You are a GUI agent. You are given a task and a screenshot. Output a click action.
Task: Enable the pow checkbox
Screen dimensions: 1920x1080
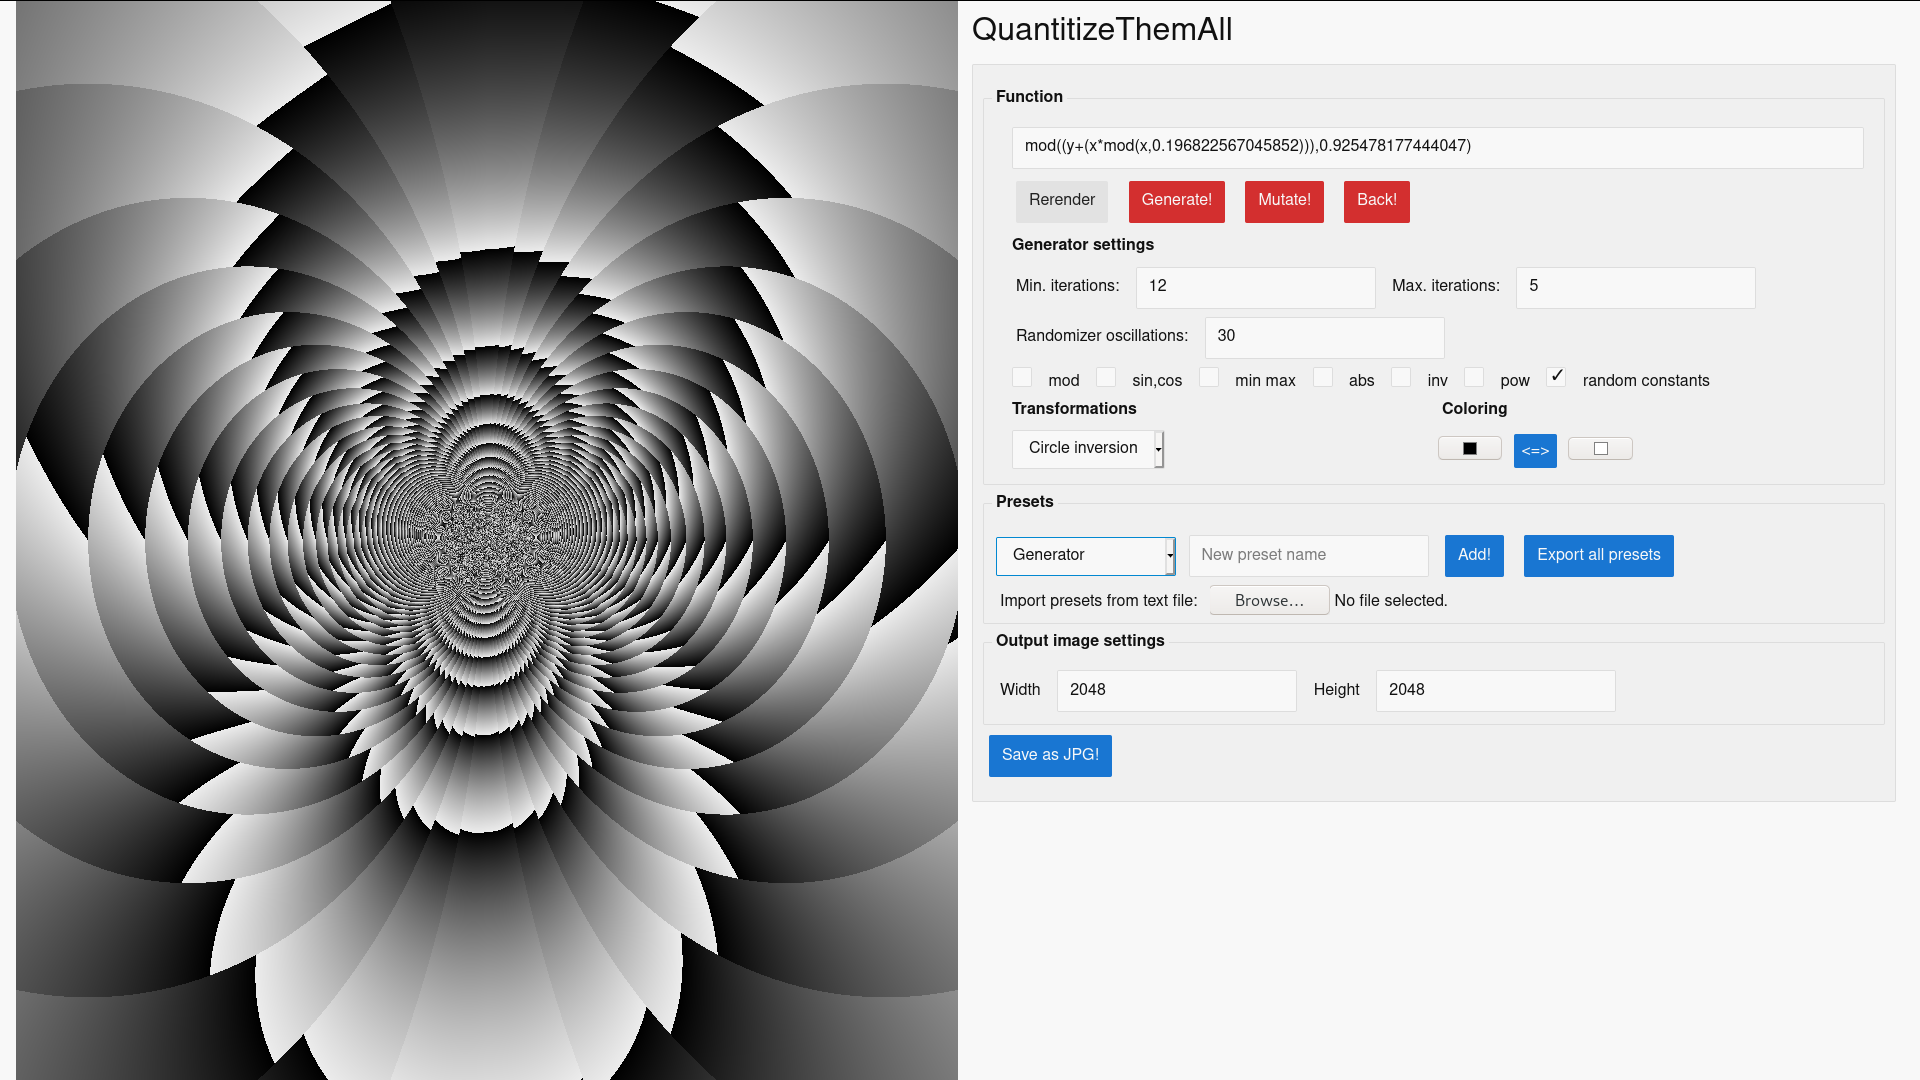coord(1474,377)
